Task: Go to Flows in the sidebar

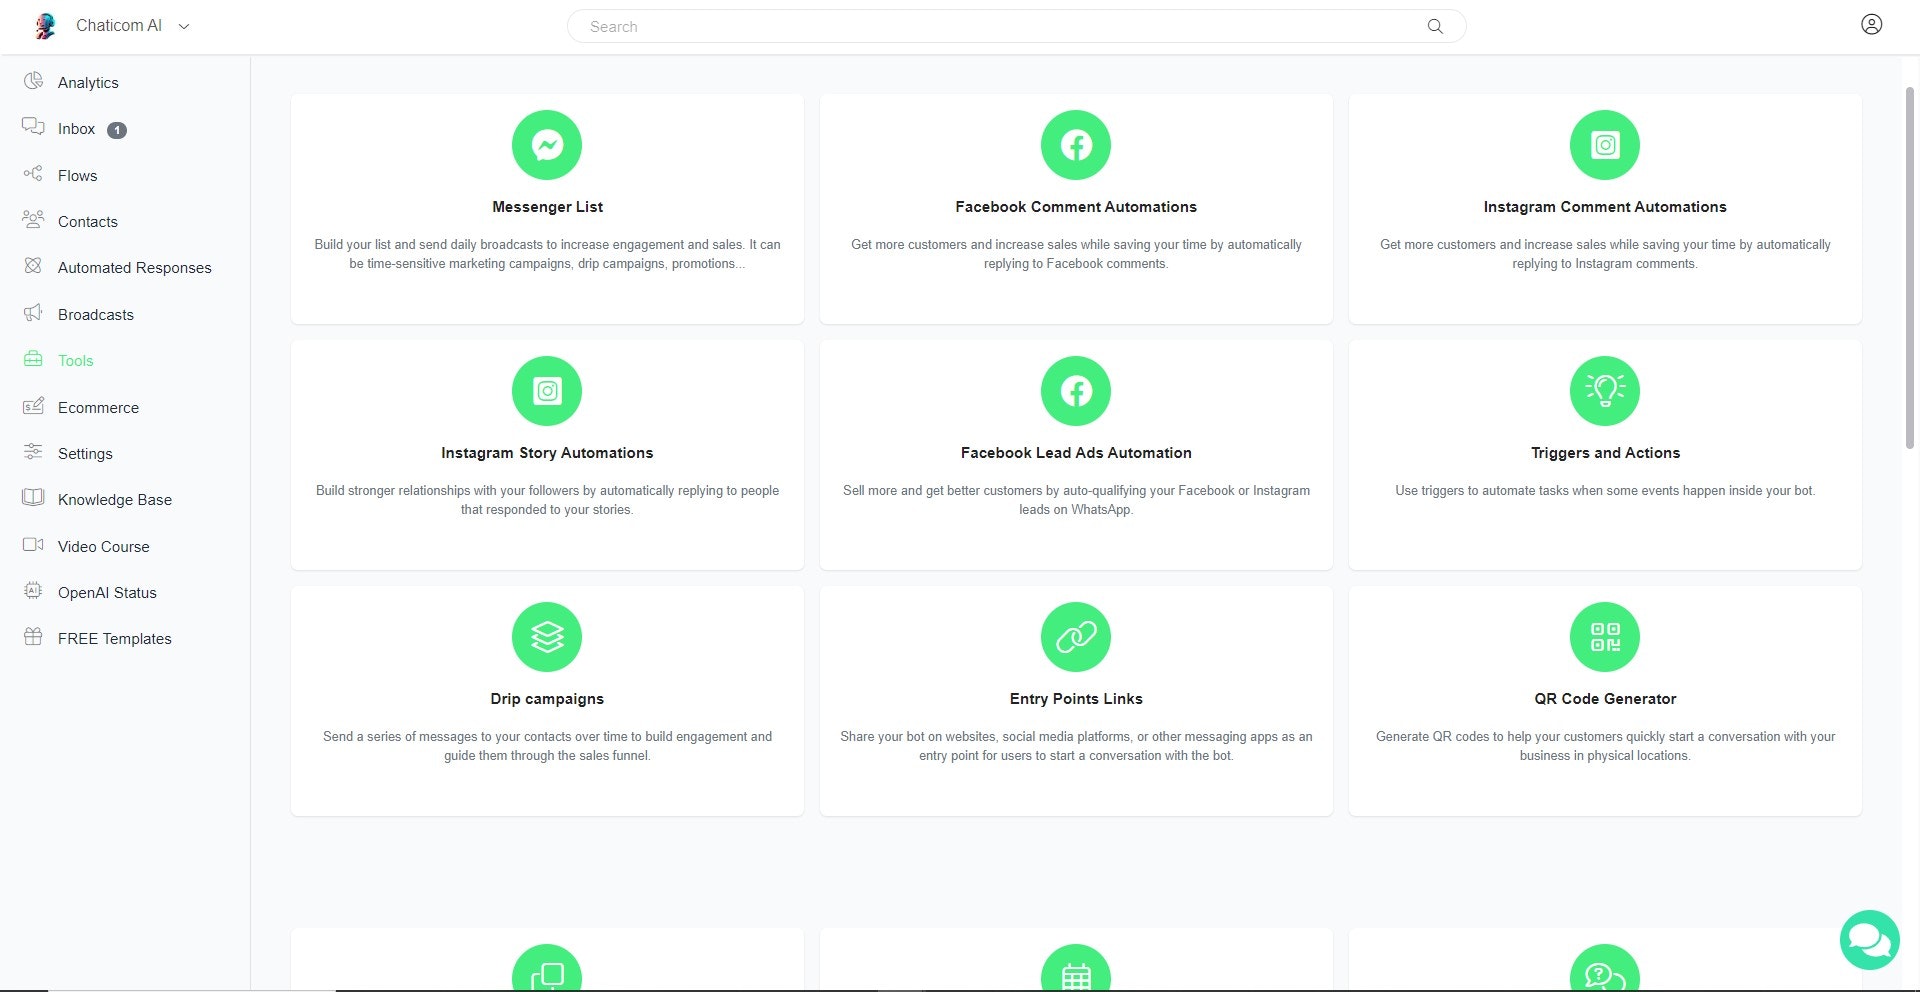Action: pyautogui.click(x=77, y=176)
